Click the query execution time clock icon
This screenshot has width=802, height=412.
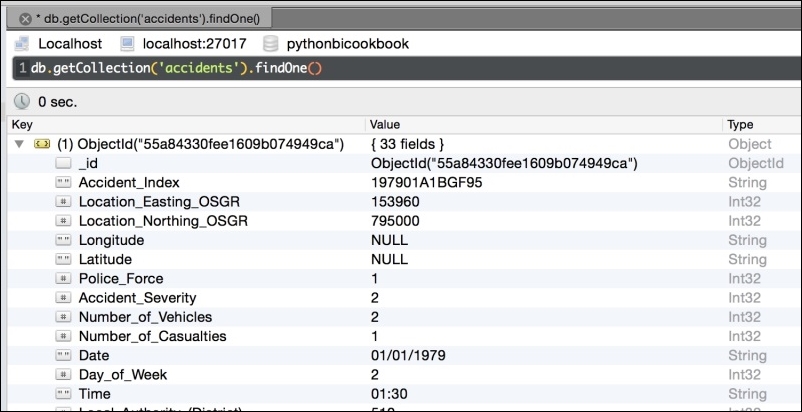coord(22,101)
